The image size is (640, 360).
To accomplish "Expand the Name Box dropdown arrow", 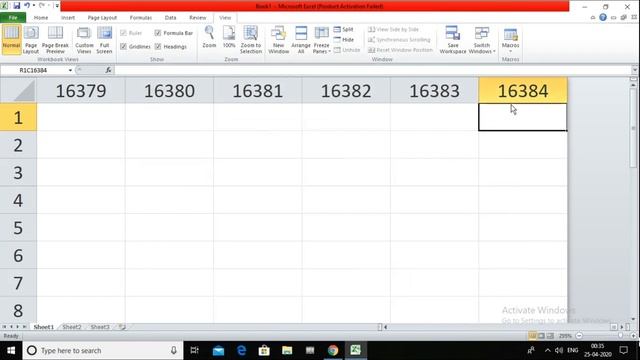I will (x=70, y=70).
